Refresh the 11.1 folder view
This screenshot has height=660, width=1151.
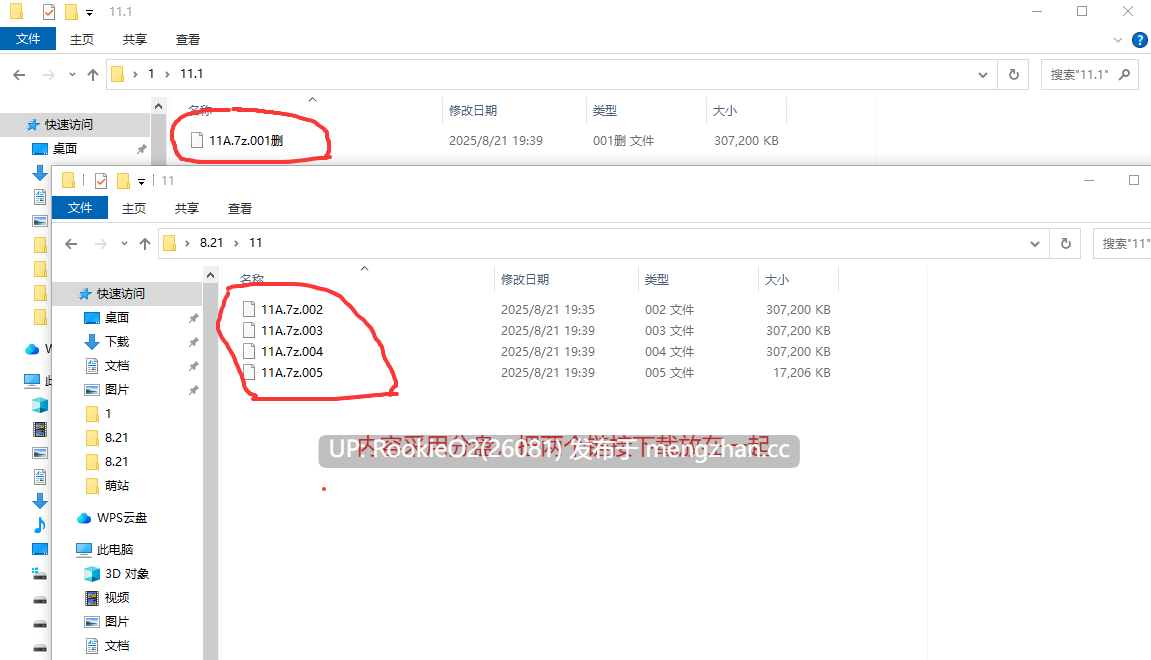(1014, 74)
